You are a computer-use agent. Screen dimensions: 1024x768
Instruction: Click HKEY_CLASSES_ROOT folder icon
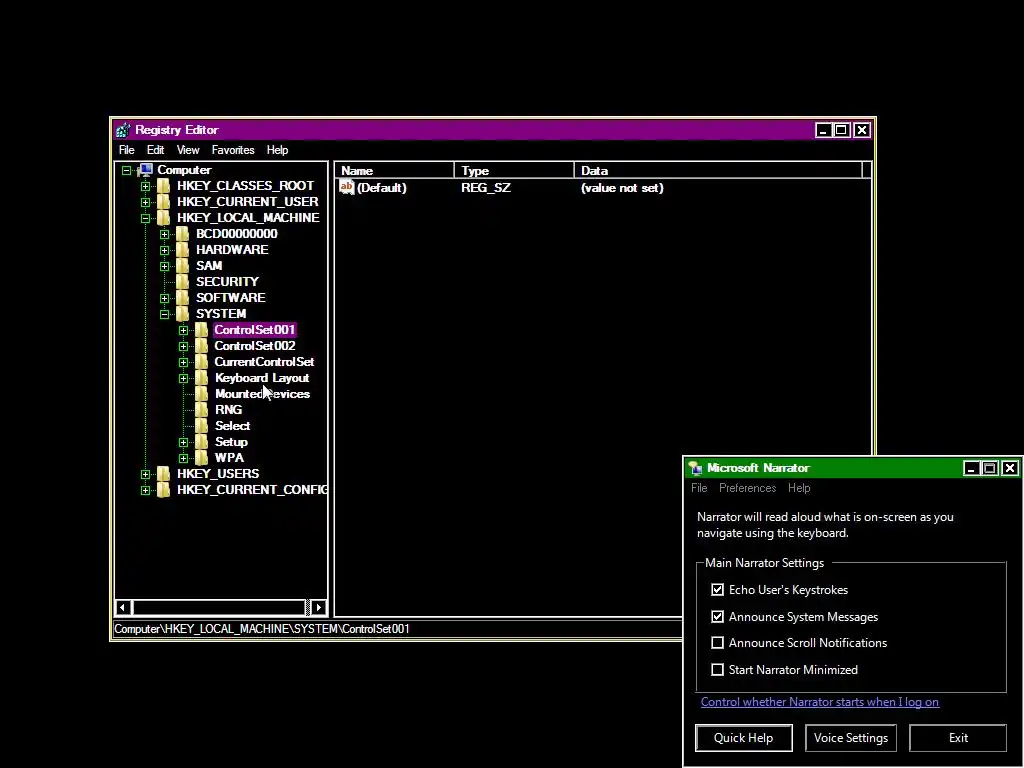(x=164, y=186)
